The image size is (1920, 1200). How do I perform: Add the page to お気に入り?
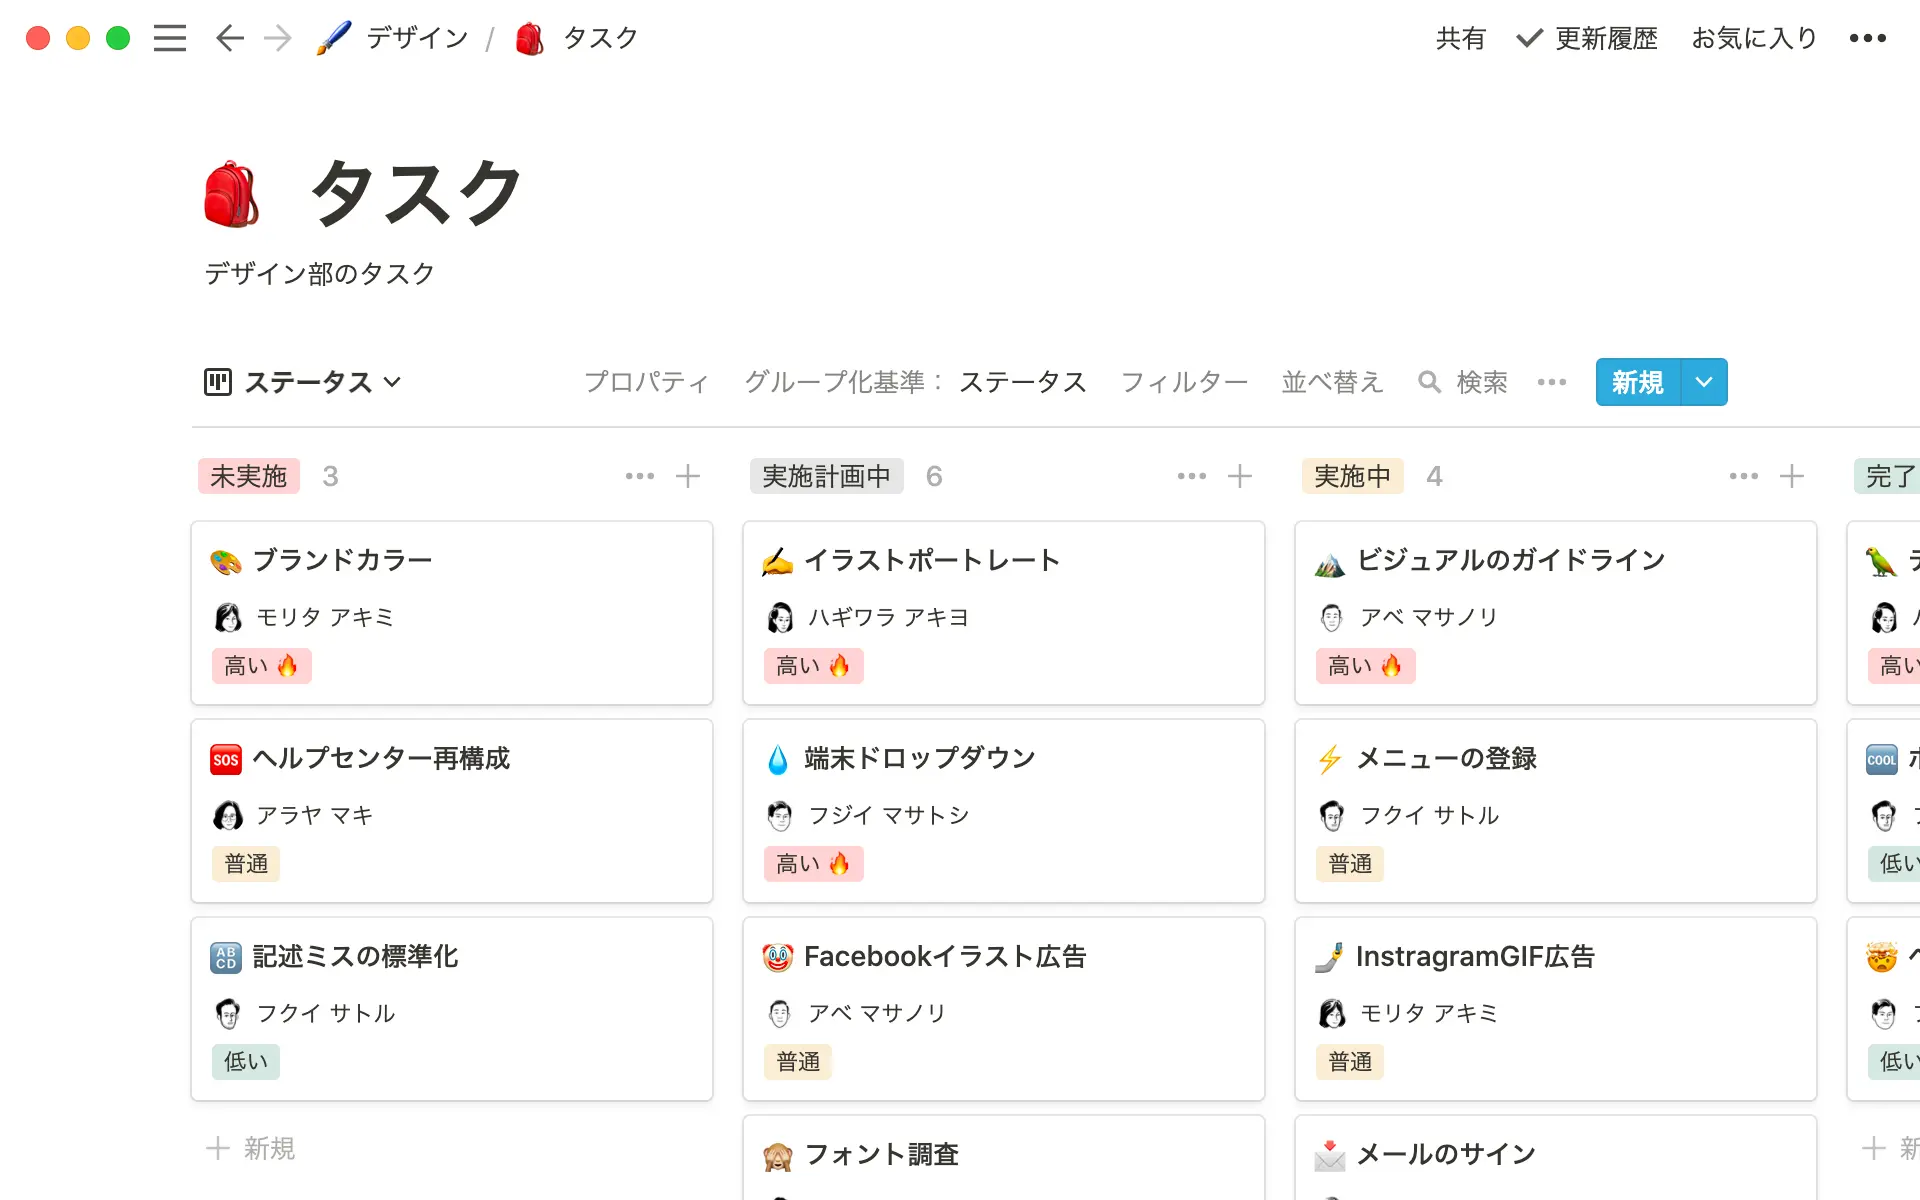click(1753, 38)
